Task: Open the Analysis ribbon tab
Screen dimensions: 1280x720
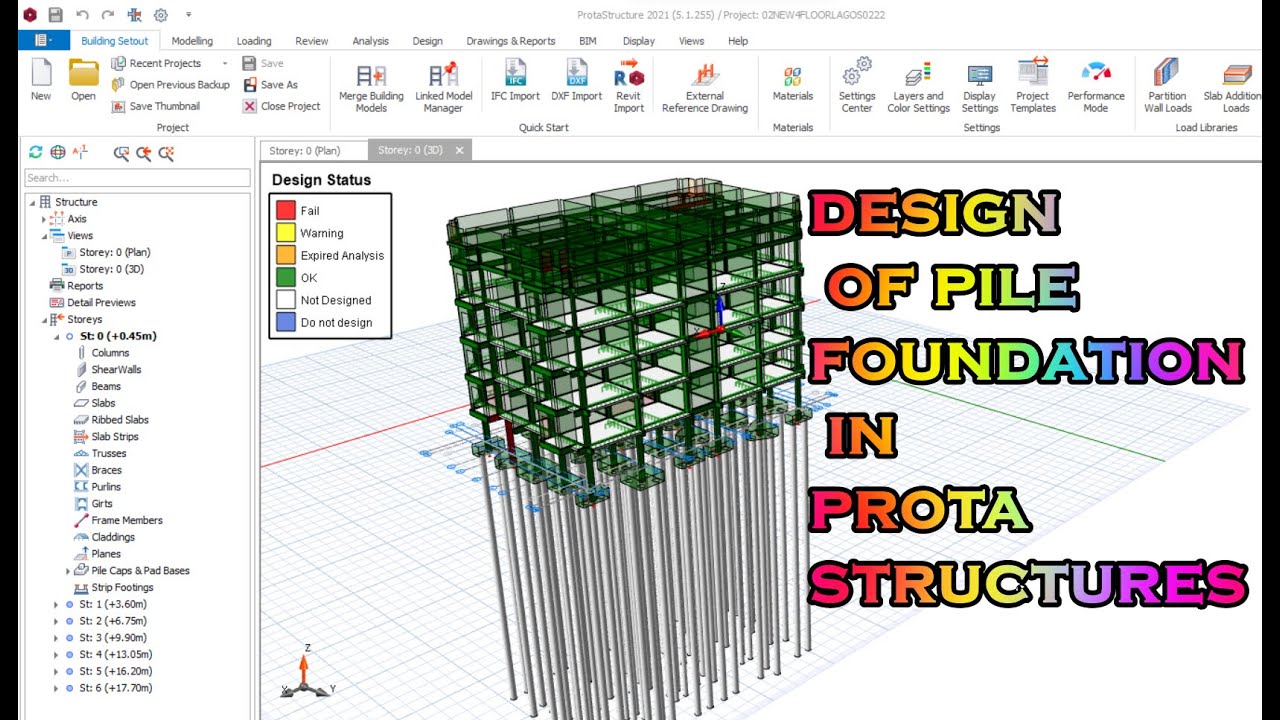Action: point(371,41)
